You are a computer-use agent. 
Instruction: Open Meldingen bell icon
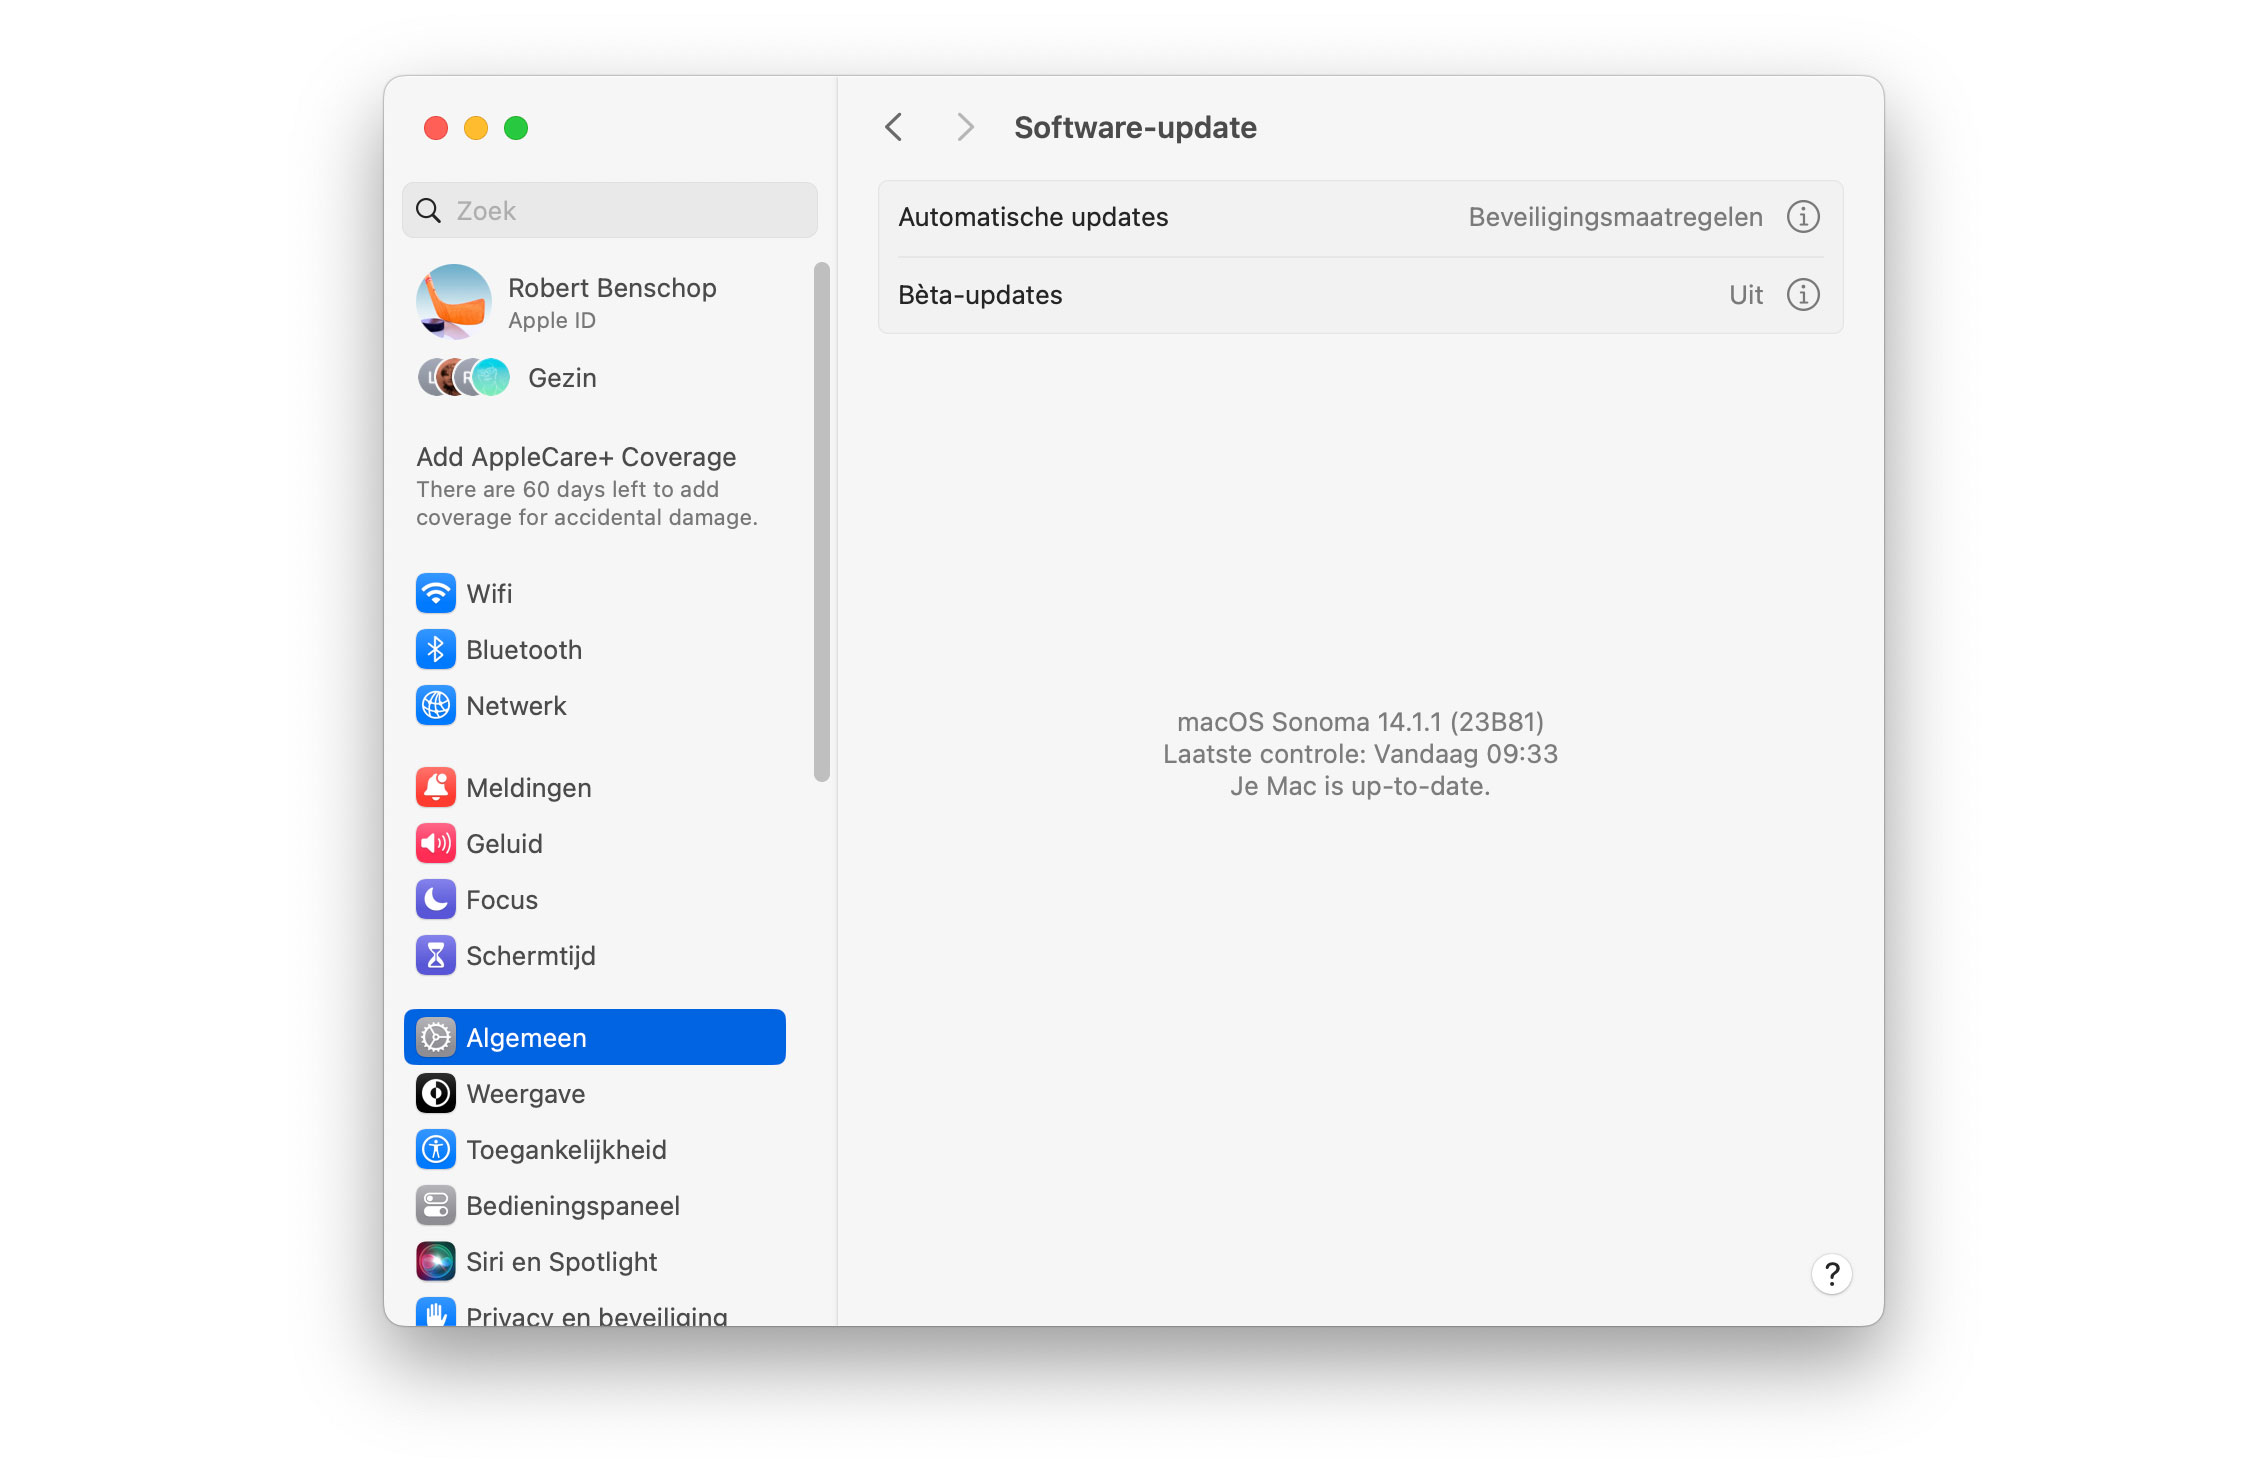click(x=435, y=787)
